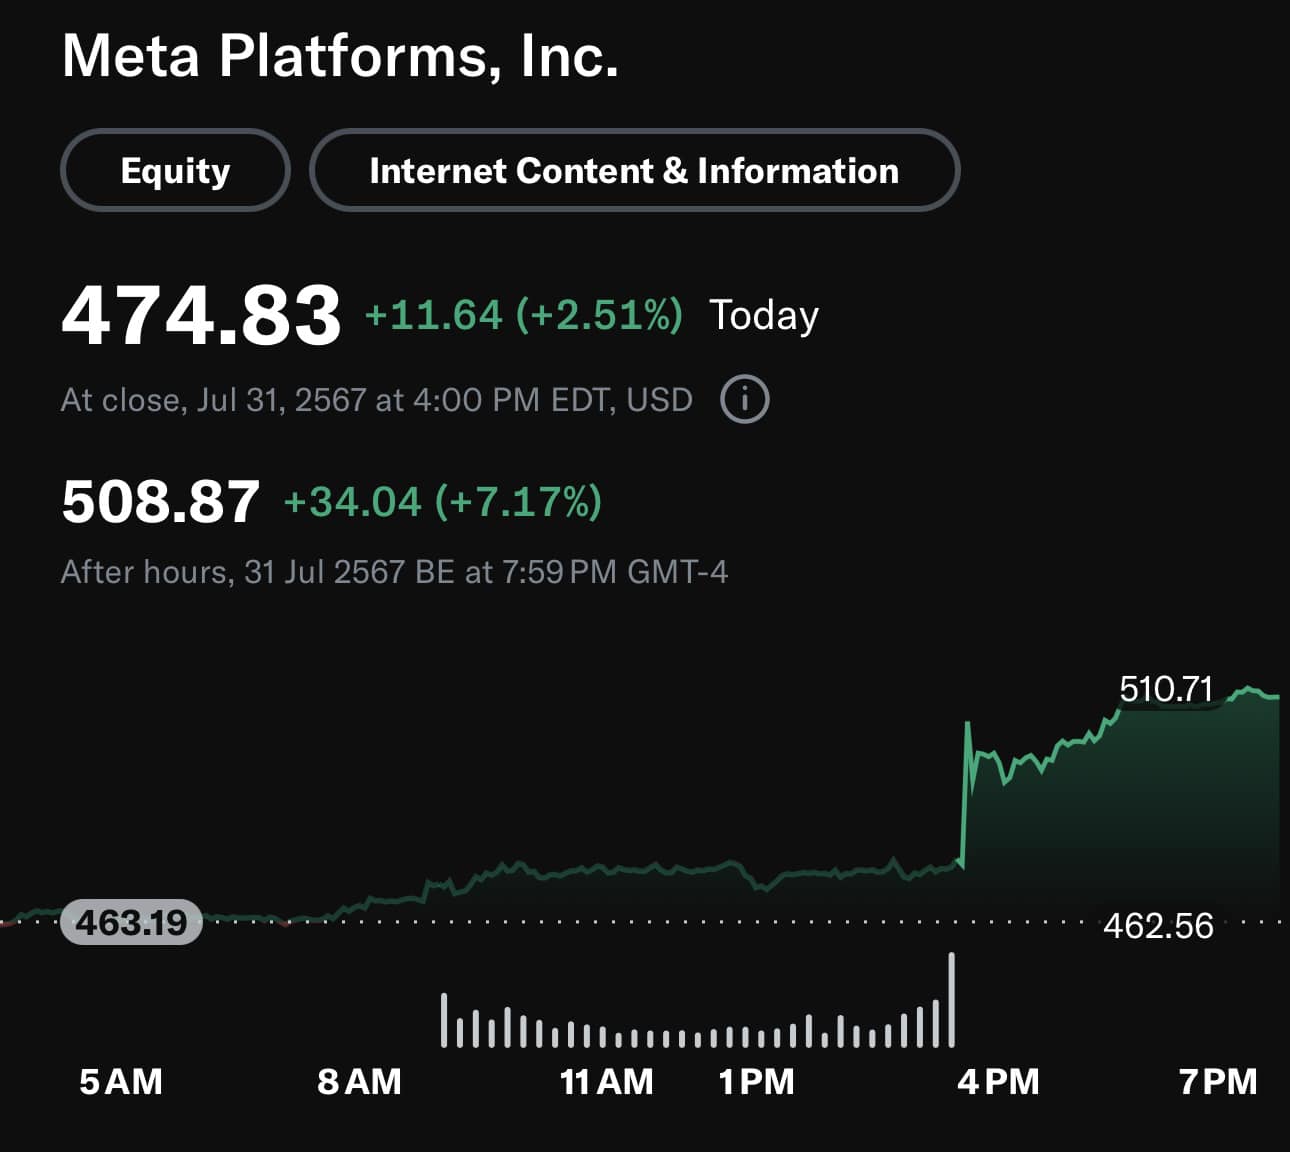Select the Equity tag pill
The height and width of the screenshot is (1152, 1290).
click(175, 170)
